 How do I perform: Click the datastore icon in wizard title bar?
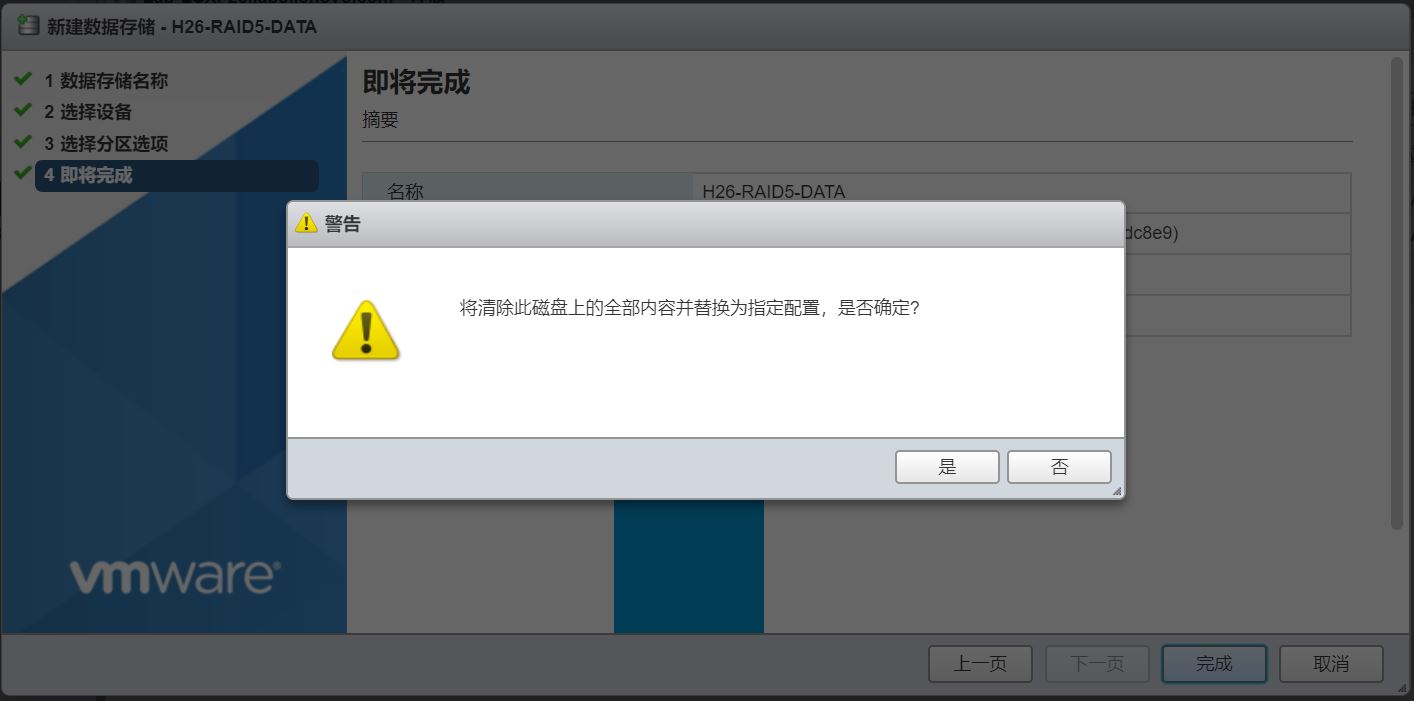coord(28,26)
